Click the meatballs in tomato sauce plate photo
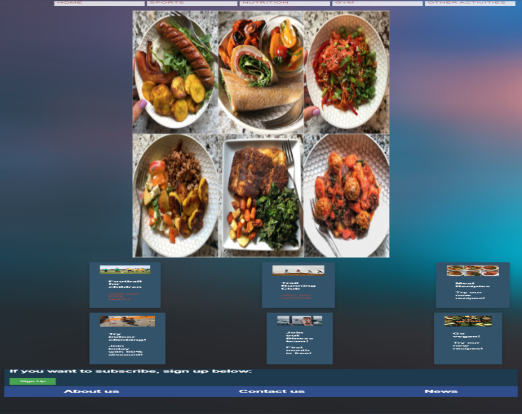The height and width of the screenshot is (414, 522). tap(346, 196)
